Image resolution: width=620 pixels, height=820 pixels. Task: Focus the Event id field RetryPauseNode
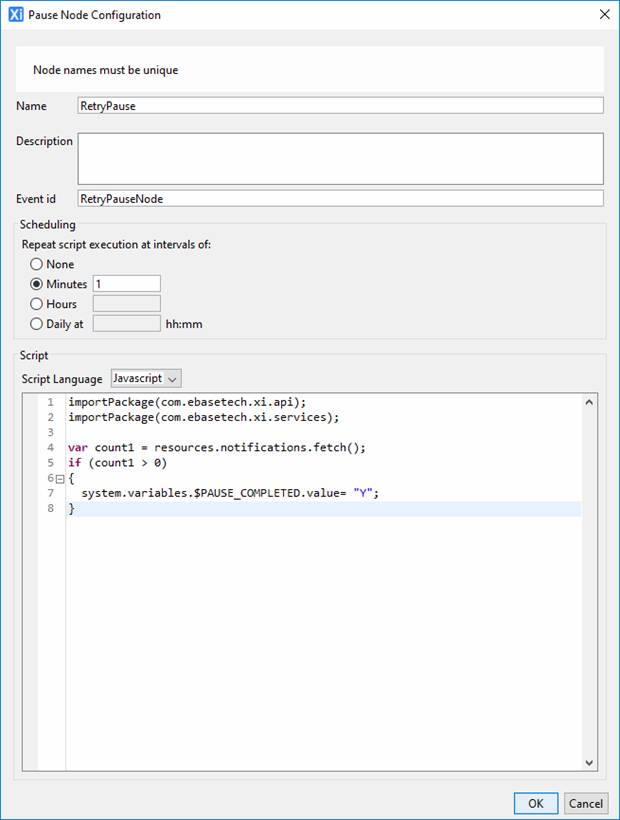pyautogui.click(x=340, y=199)
